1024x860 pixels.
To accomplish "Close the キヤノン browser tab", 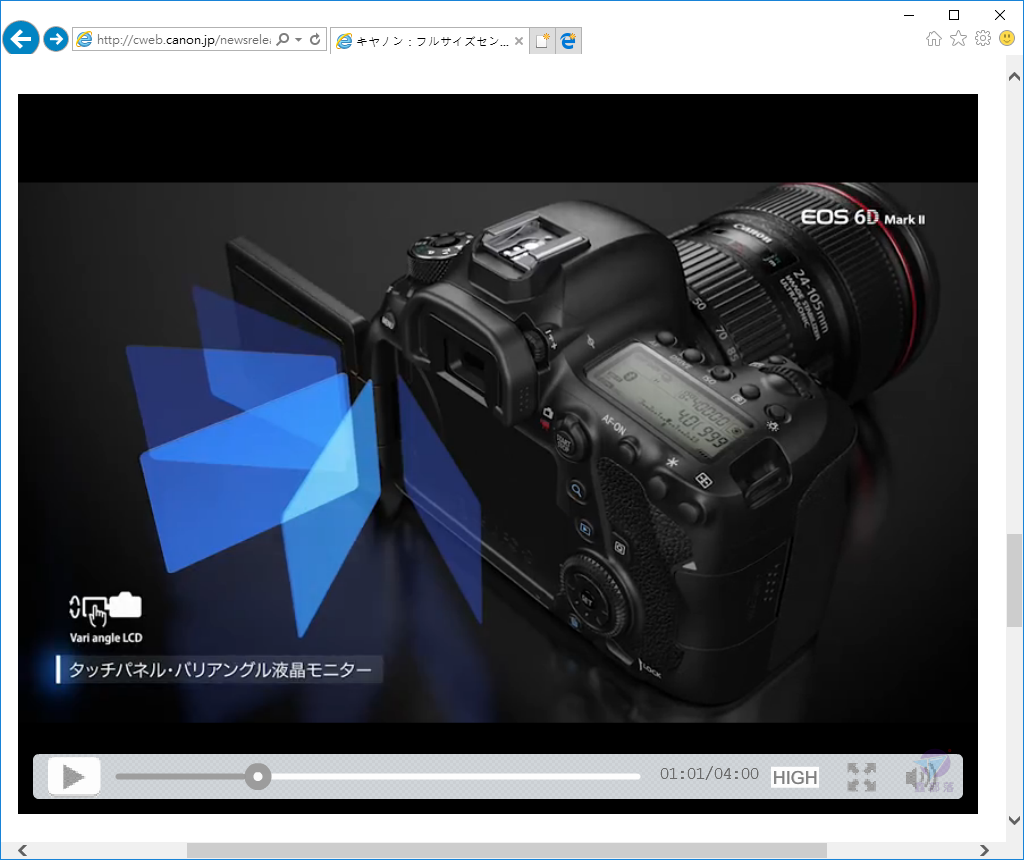I will click(x=519, y=41).
